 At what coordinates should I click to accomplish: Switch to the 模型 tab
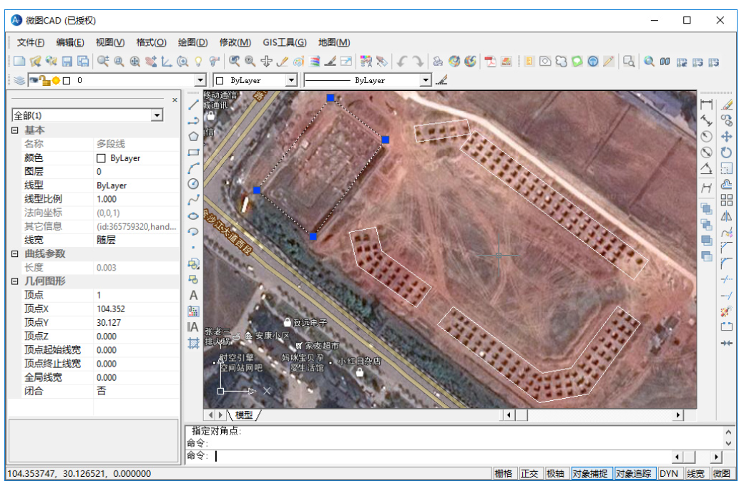tap(243, 414)
